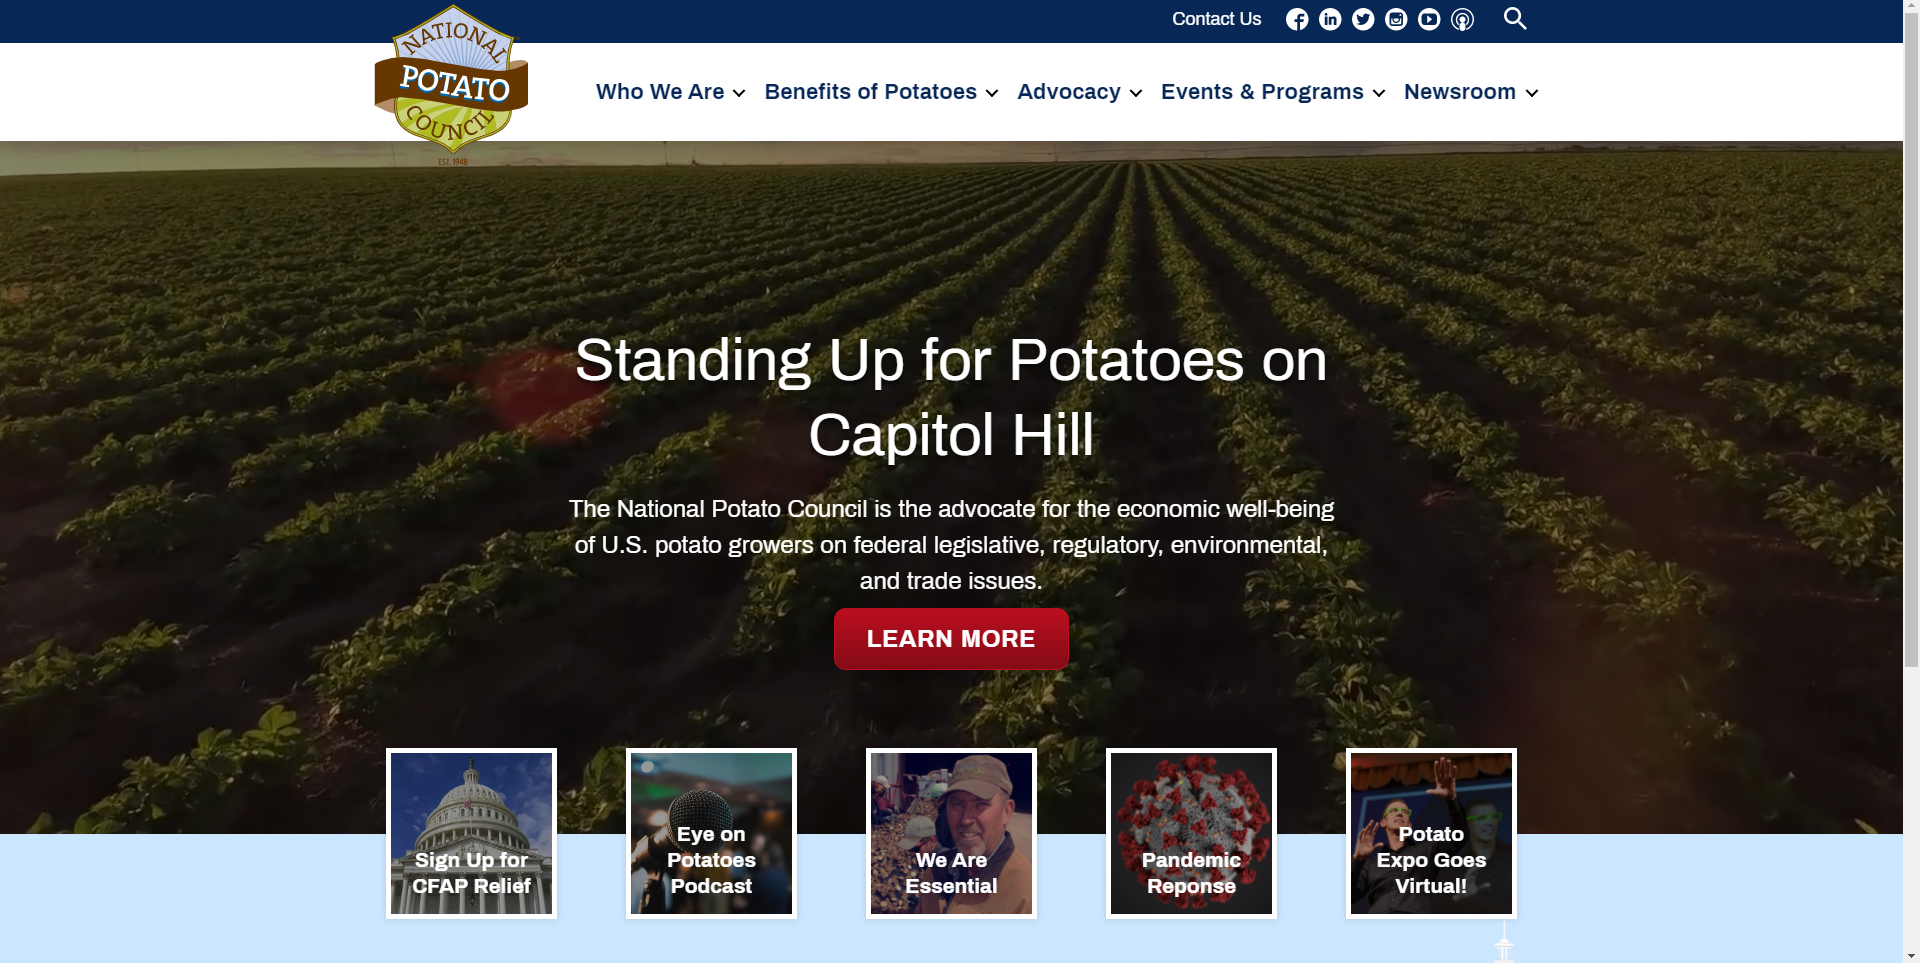Open the Instagram social icon
Image resolution: width=1920 pixels, height=963 pixels.
coord(1396,20)
